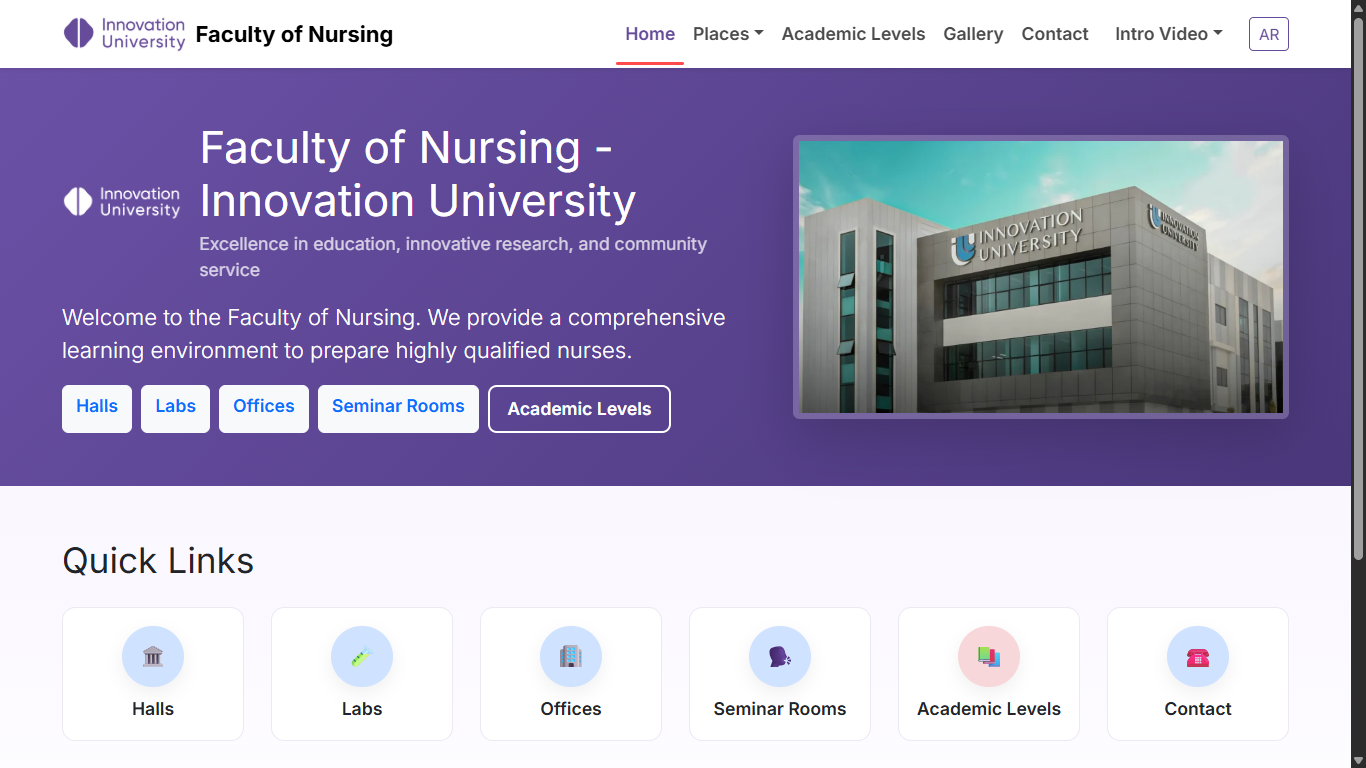The height and width of the screenshot is (768, 1366).
Task: Open the Contact nav link
Action: coord(1055,34)
